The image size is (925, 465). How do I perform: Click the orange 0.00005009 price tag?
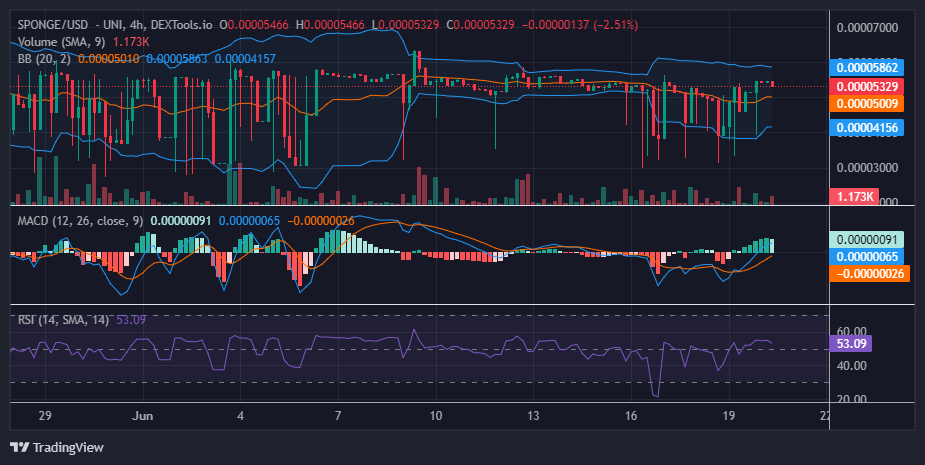click(x=867, y=104)
